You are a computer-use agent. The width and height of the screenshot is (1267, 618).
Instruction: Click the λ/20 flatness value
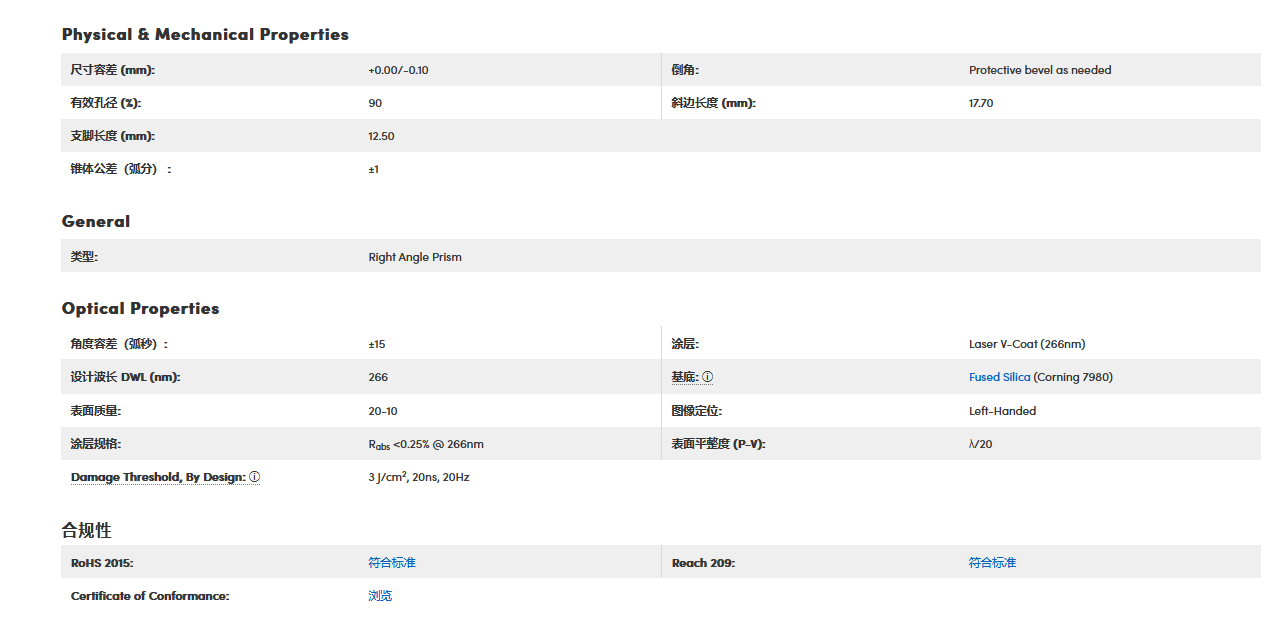pyautogui.click(x=980, y=444)
